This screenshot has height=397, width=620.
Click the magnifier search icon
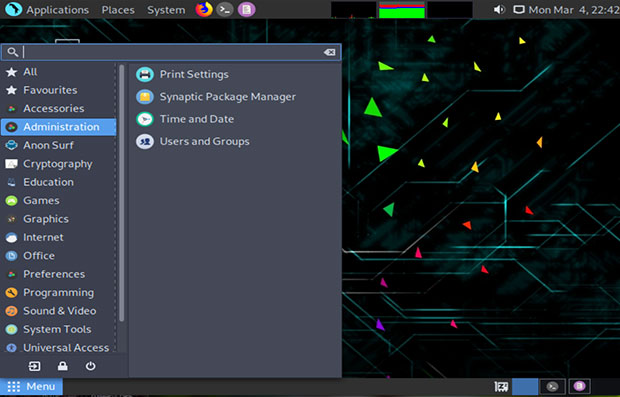pos(12,52)
